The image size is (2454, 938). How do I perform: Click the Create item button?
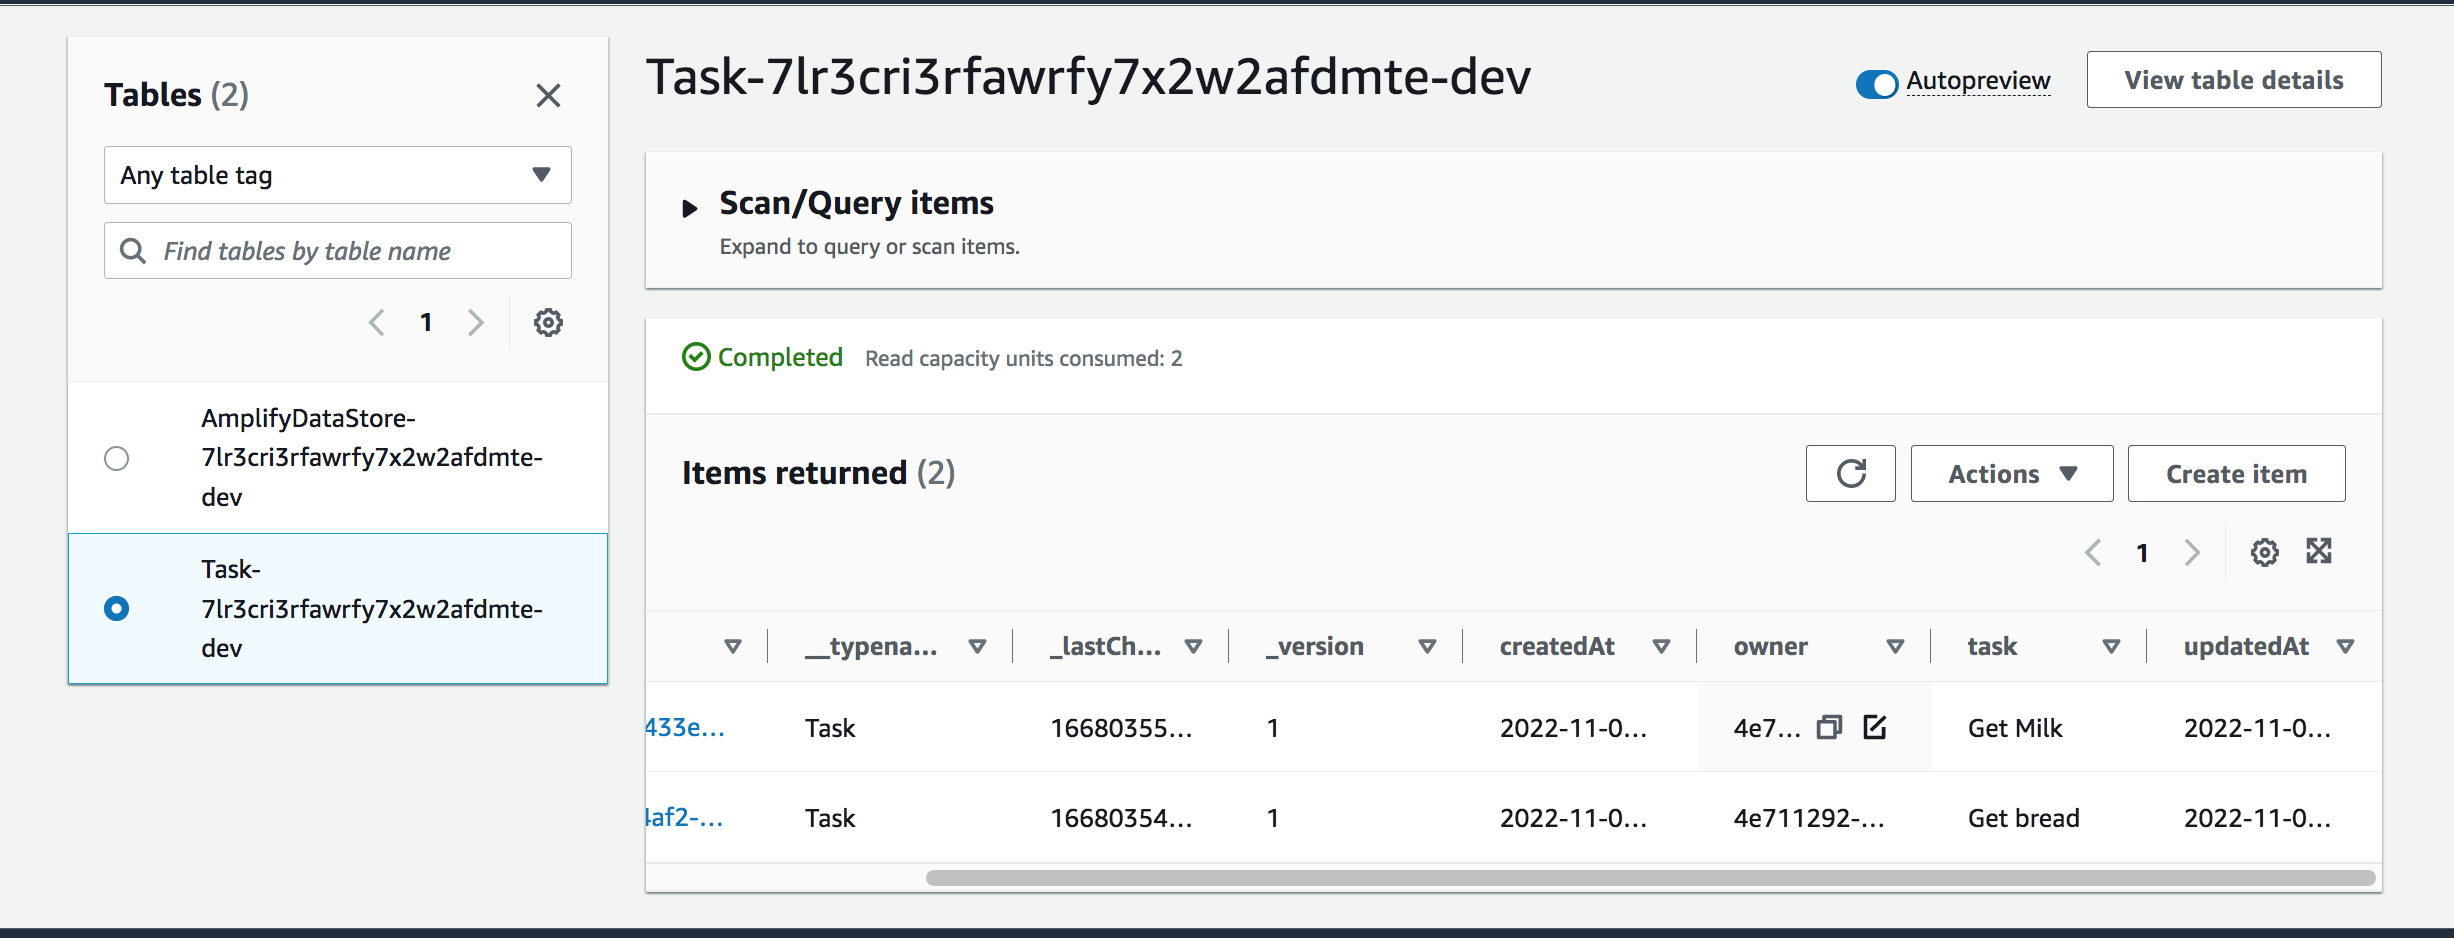[x=2237, y=473]
